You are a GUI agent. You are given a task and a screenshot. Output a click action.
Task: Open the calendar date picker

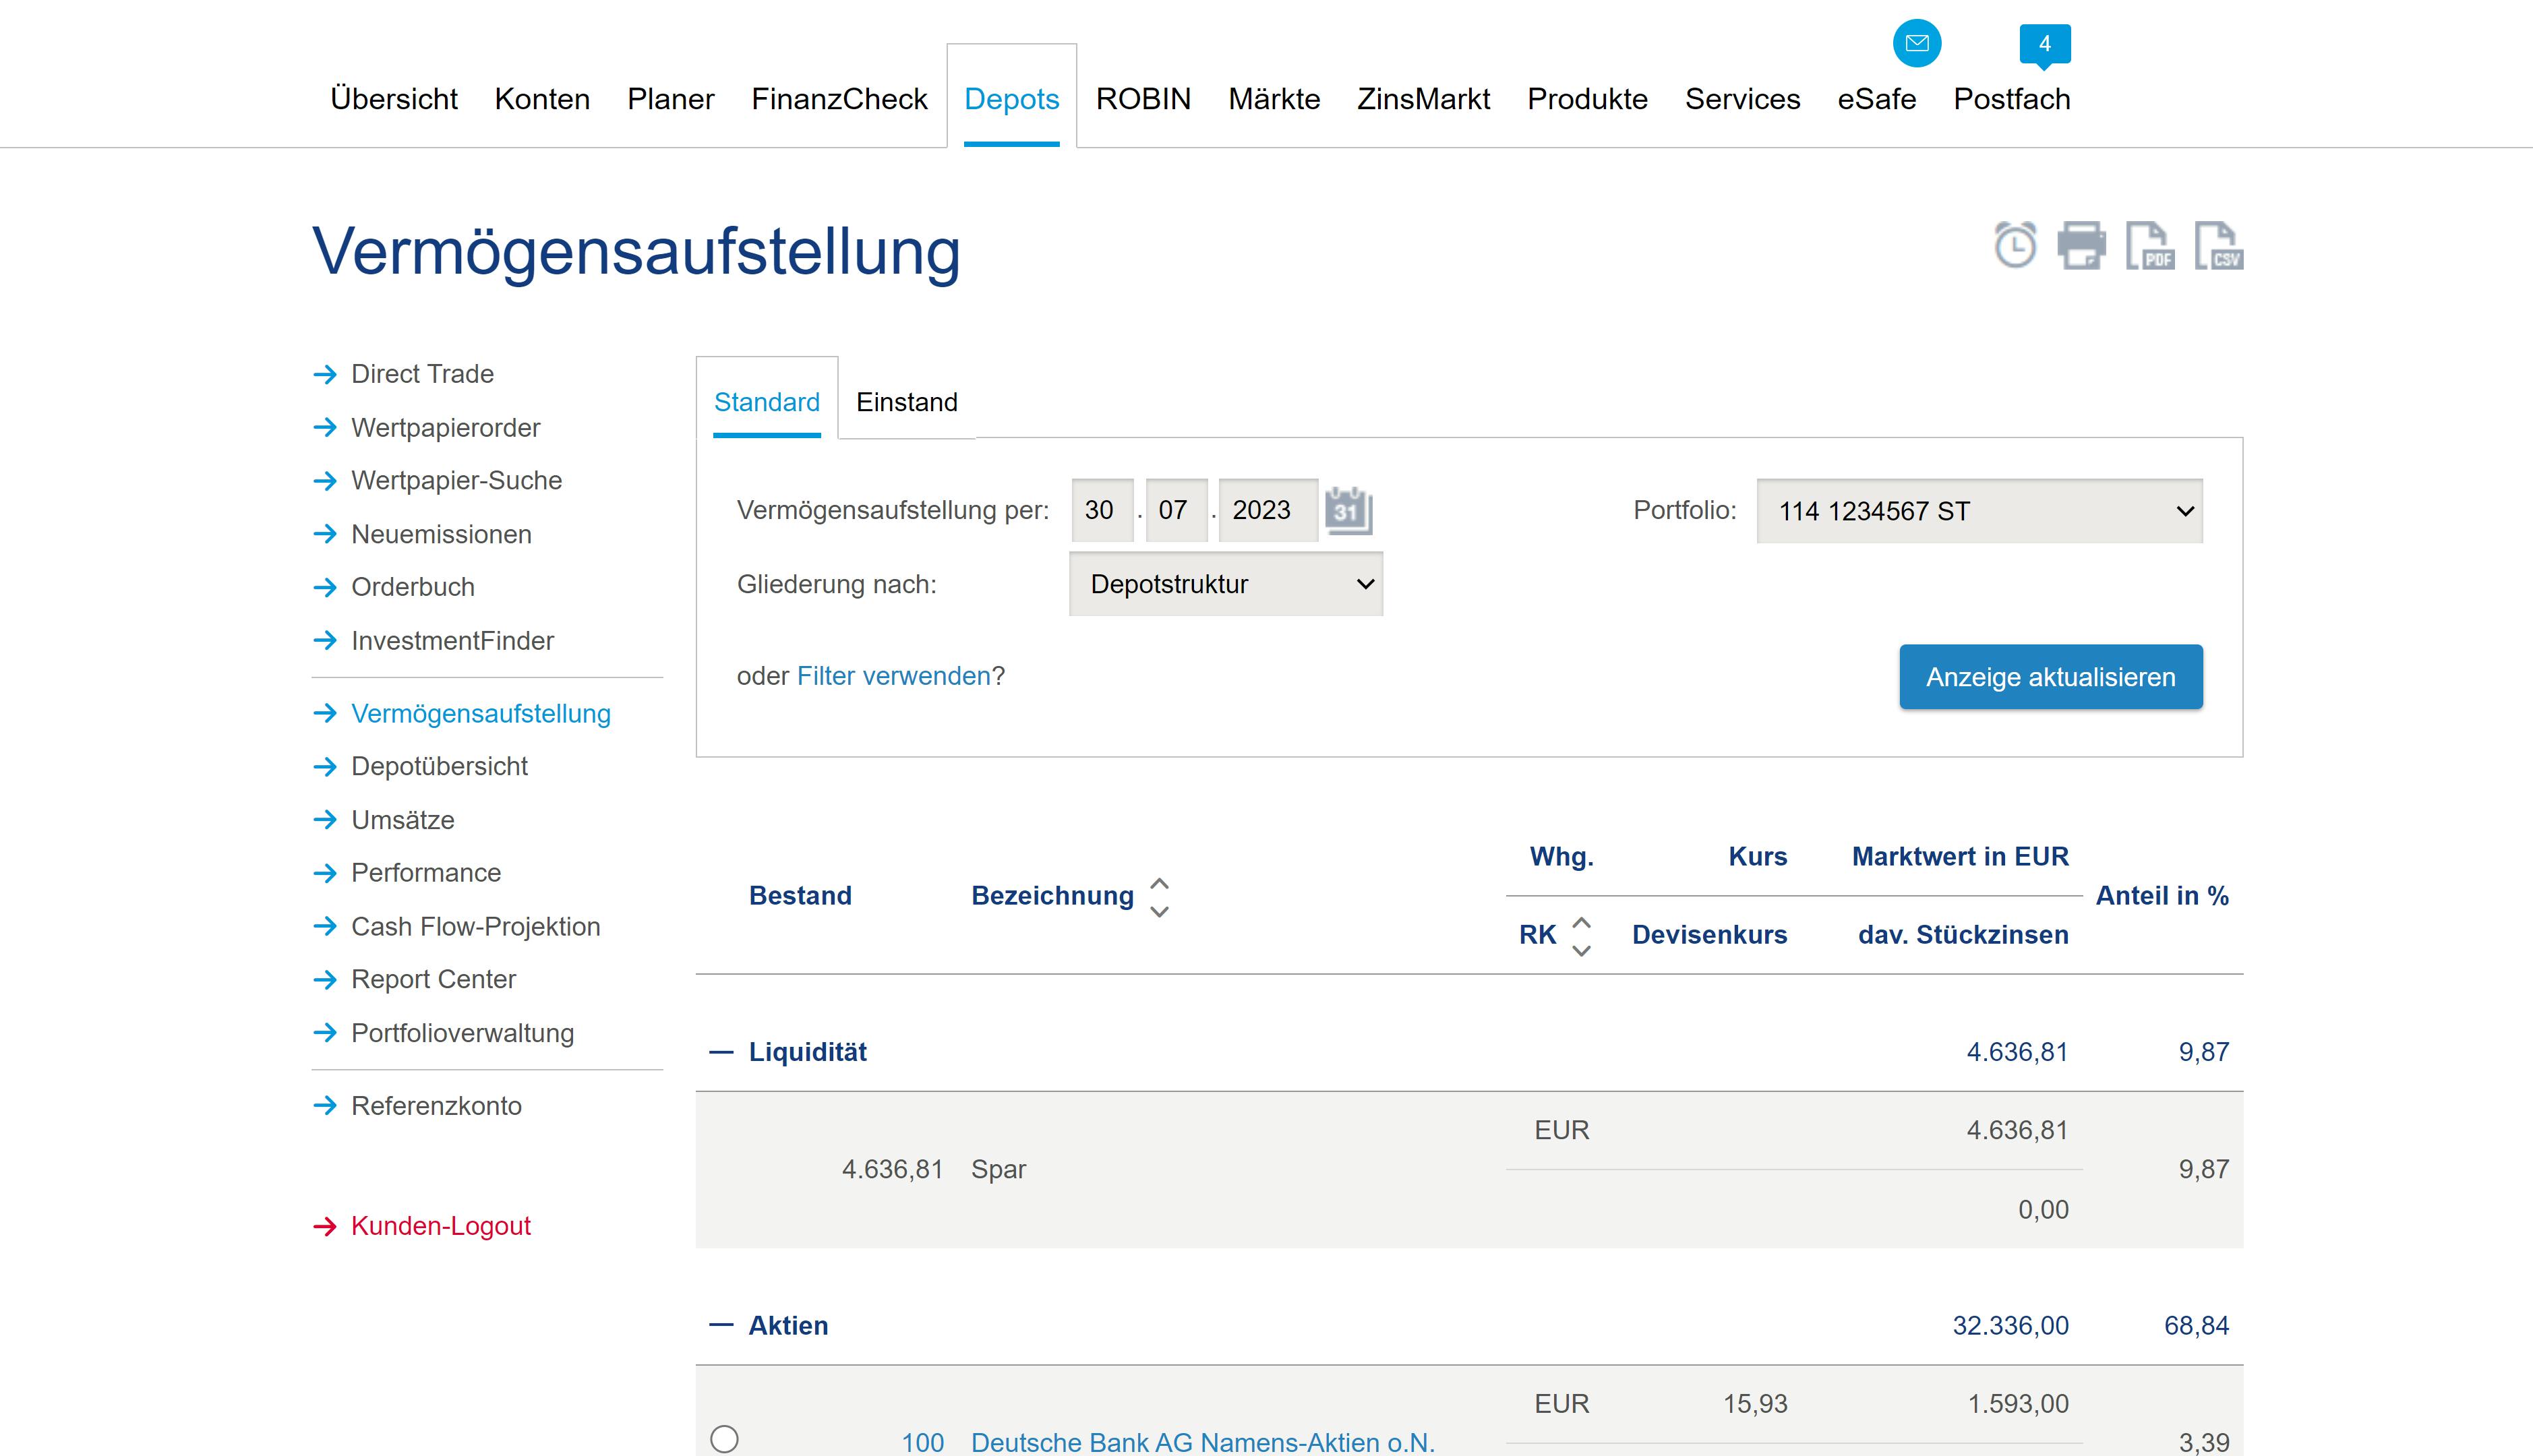point(1349,510)
